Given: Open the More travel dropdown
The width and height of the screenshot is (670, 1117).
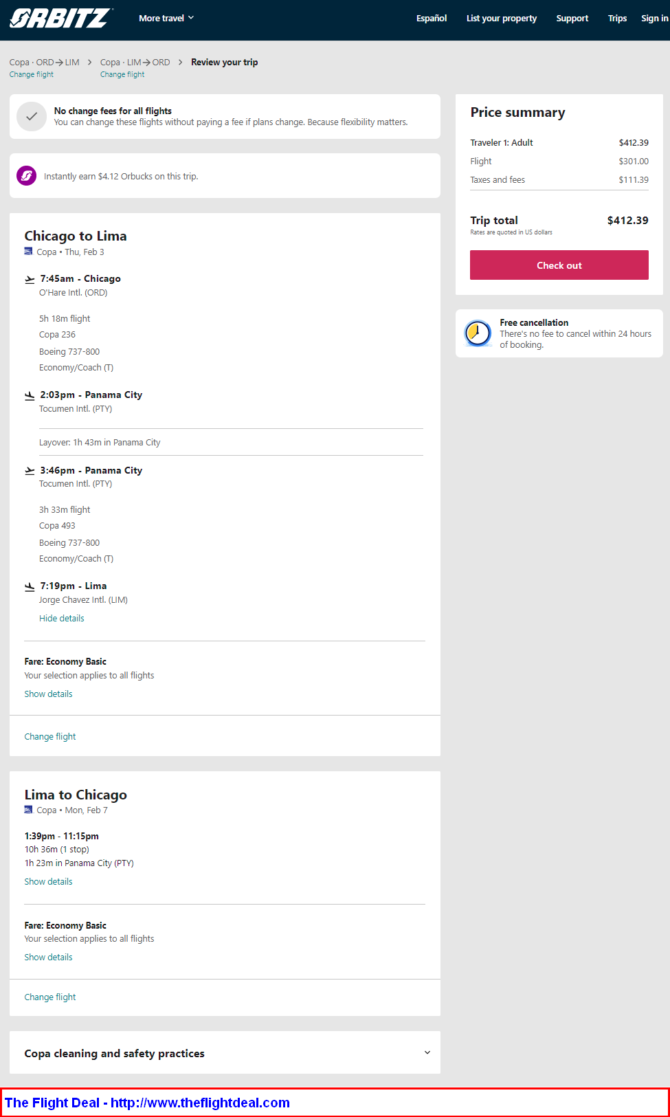Looking at the screenshot, I should click(166, 18).
